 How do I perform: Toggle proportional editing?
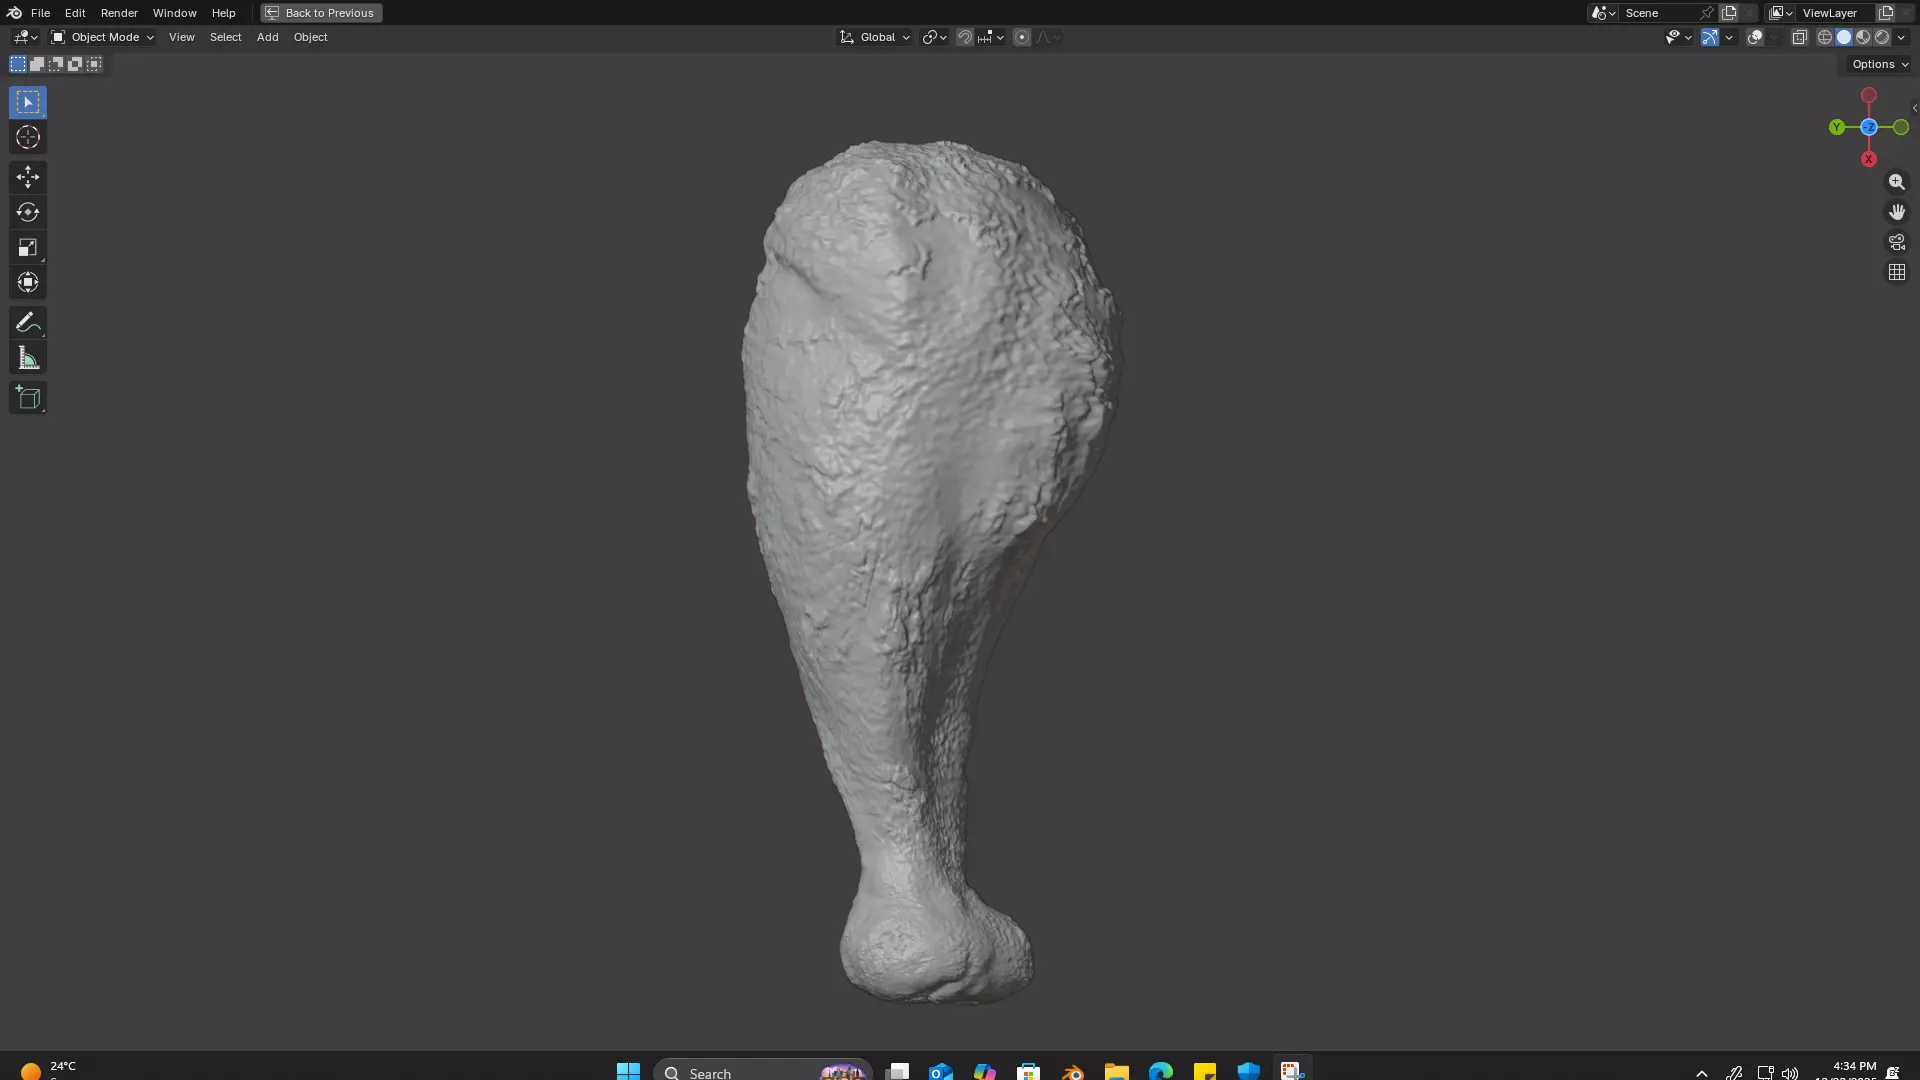[1022, 37]
